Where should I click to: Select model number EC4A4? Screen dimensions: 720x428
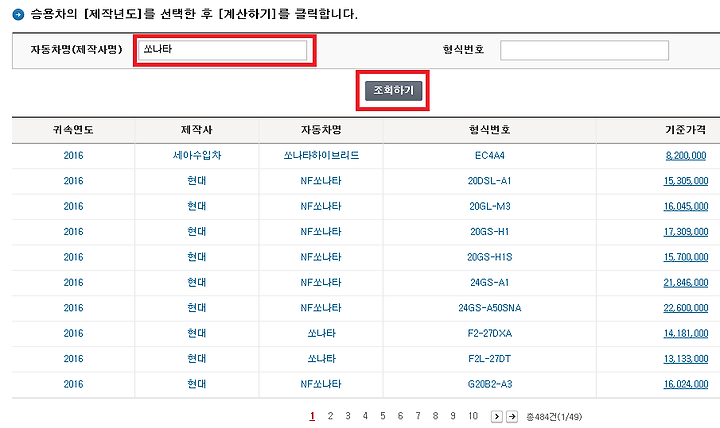pyautogui.click(x=489, y=156)
